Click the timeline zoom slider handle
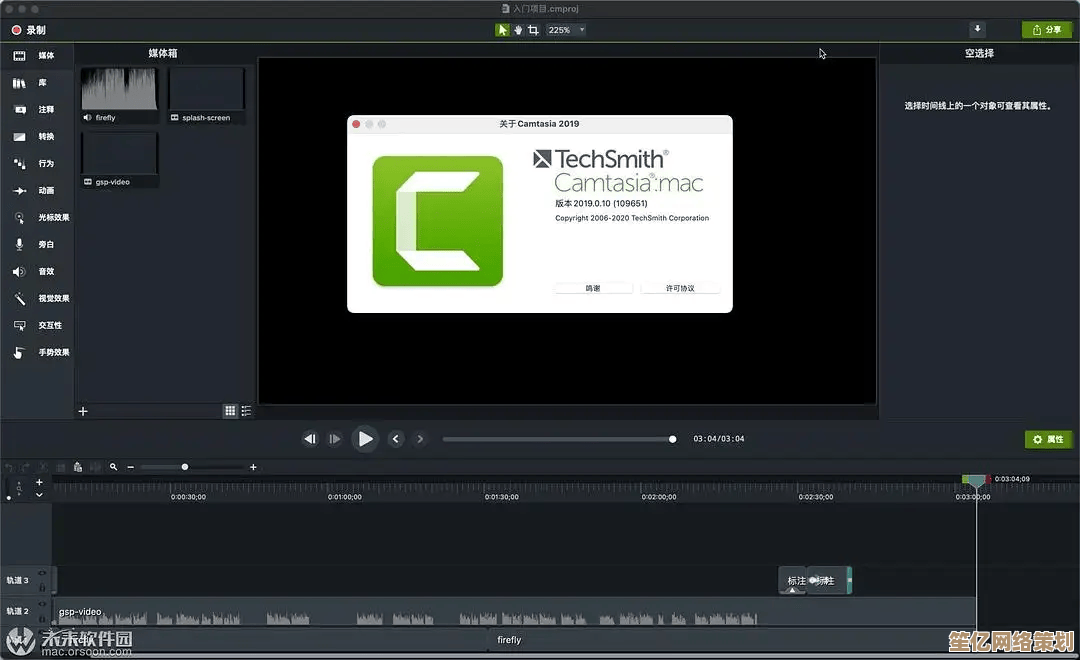 [x=185, y=467]
